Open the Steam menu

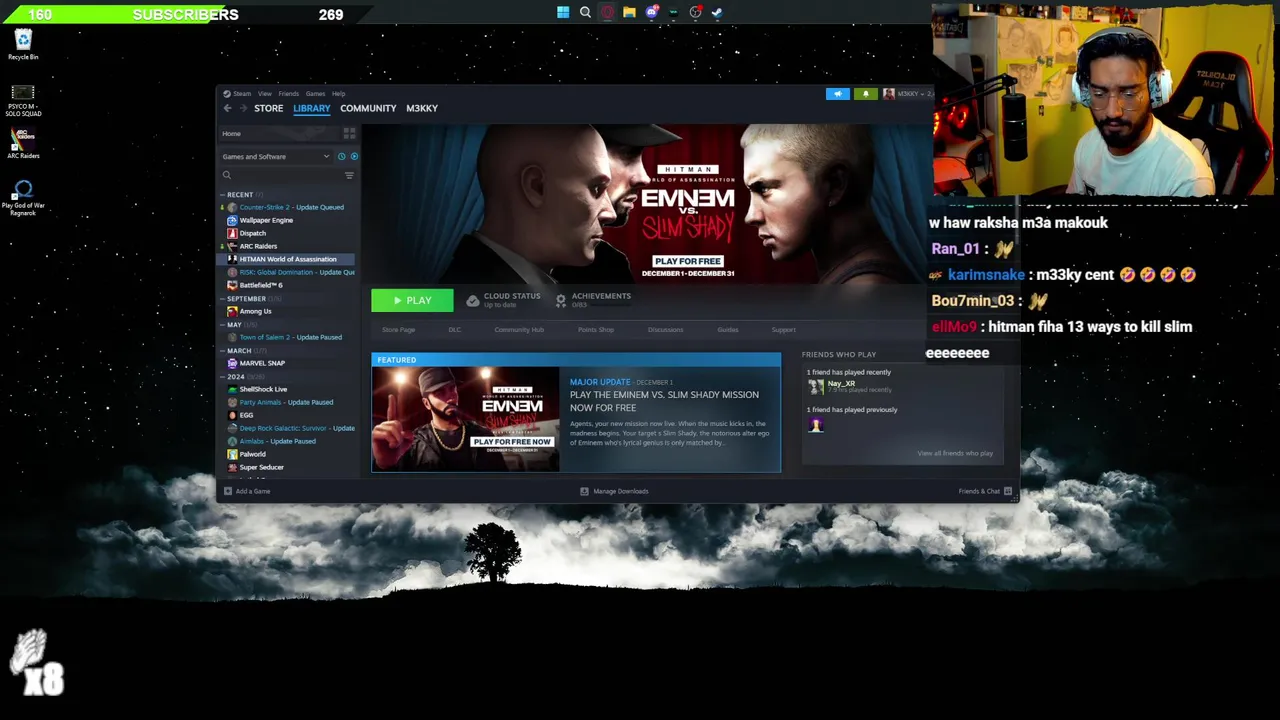click(x=241, y=94)
